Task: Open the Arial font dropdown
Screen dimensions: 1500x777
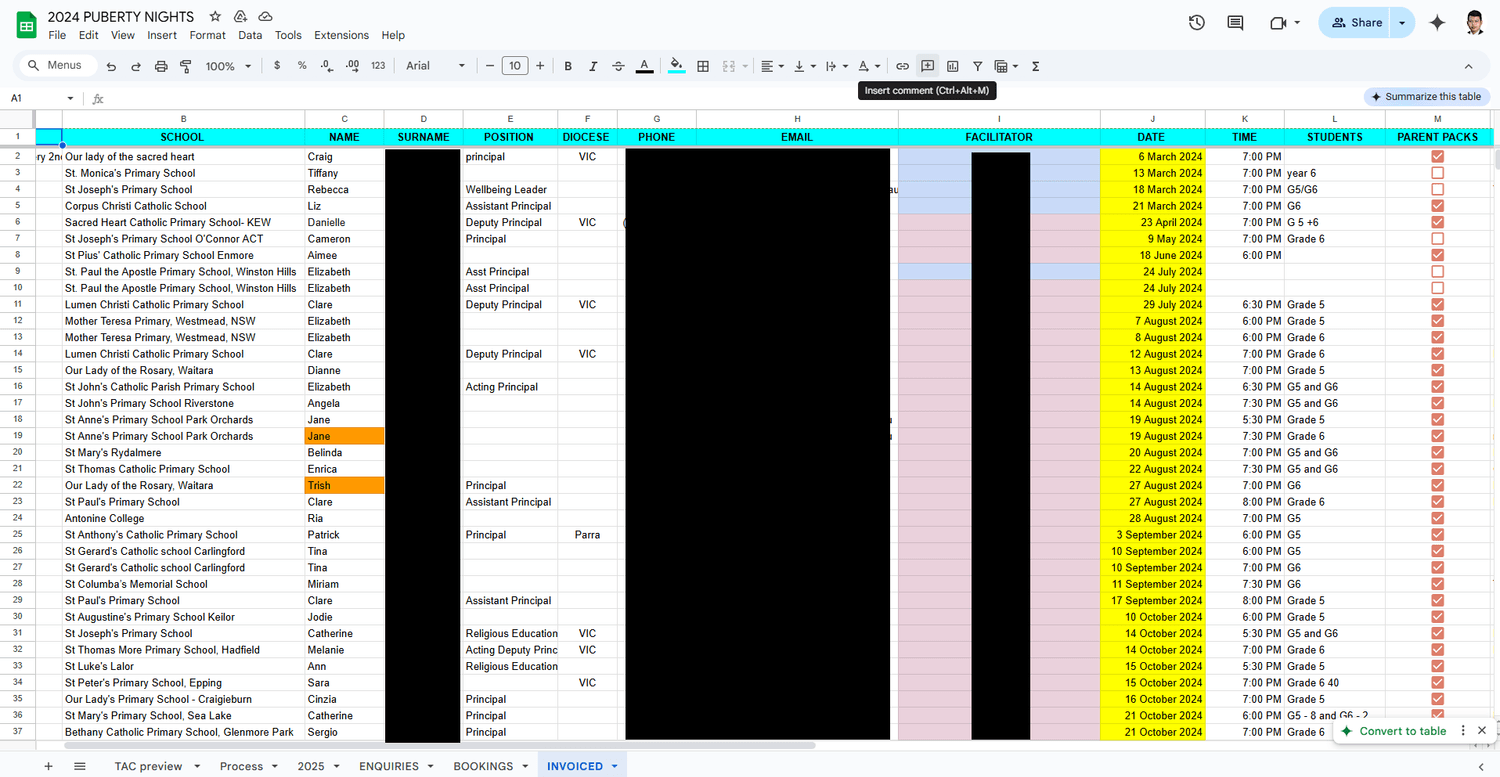Action: [x=436, y=66]
